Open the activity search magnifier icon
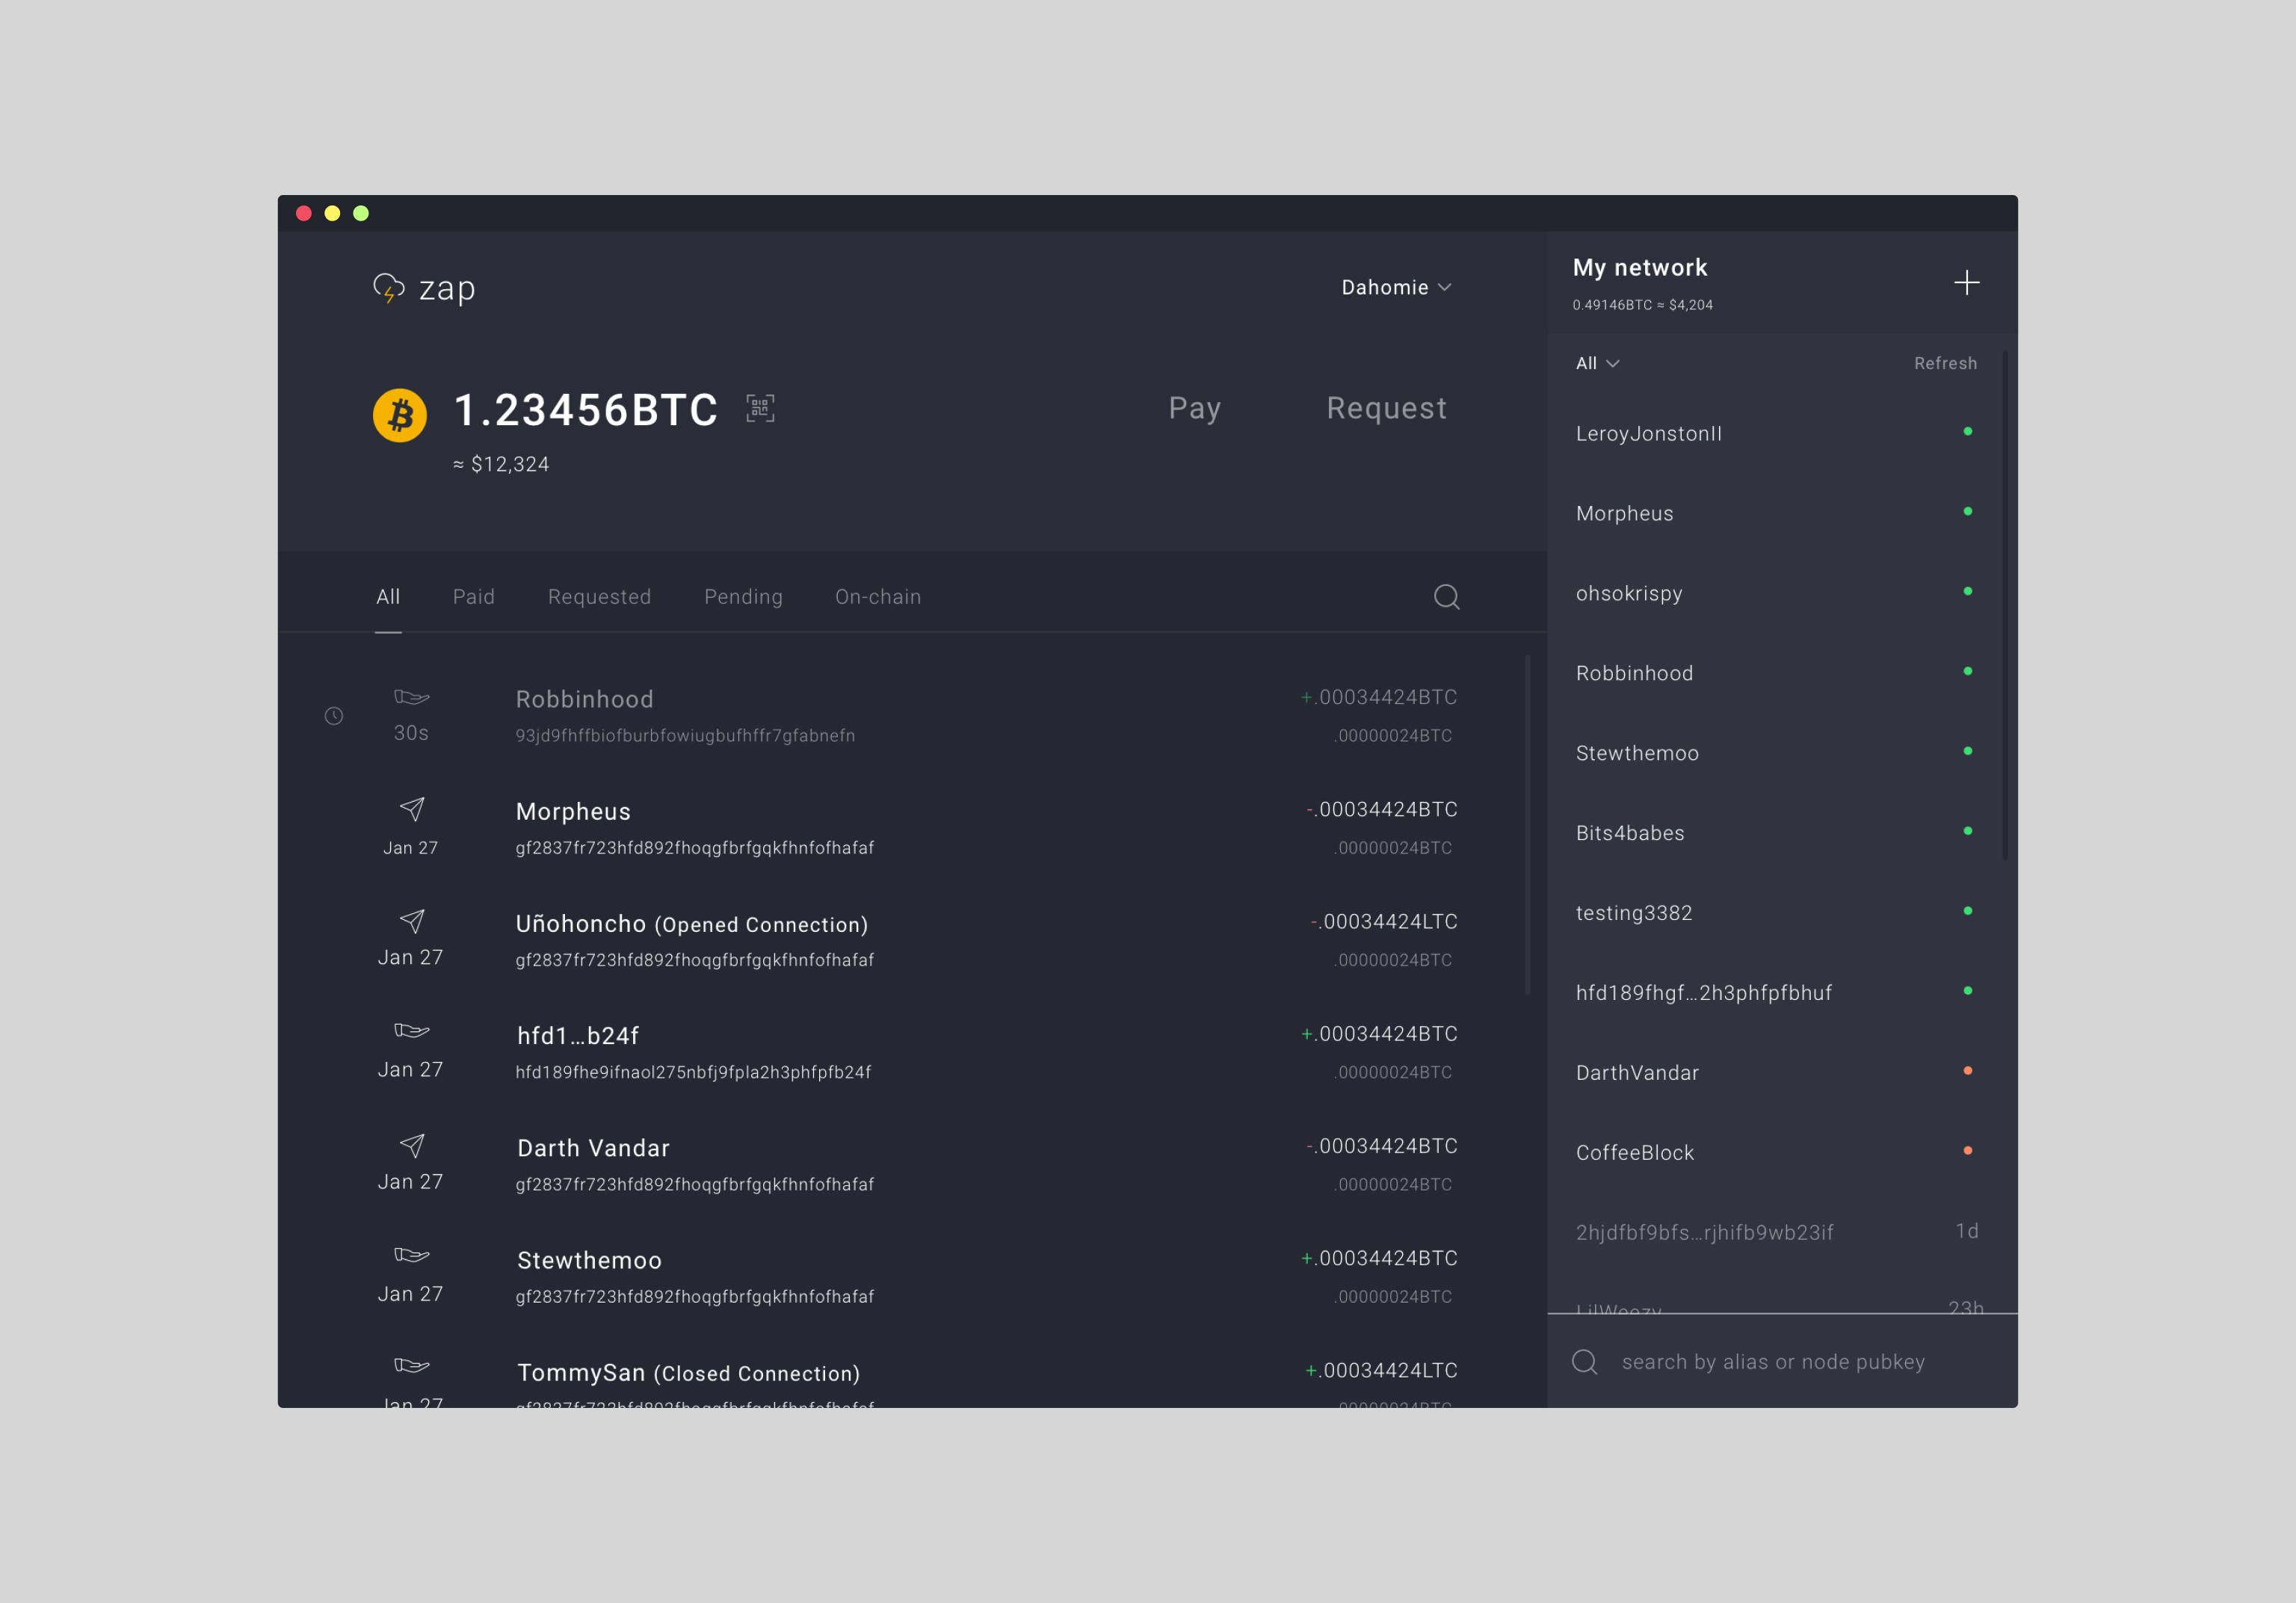The height and width of the screenshot is (1603, 2296). click(1446, 597)
